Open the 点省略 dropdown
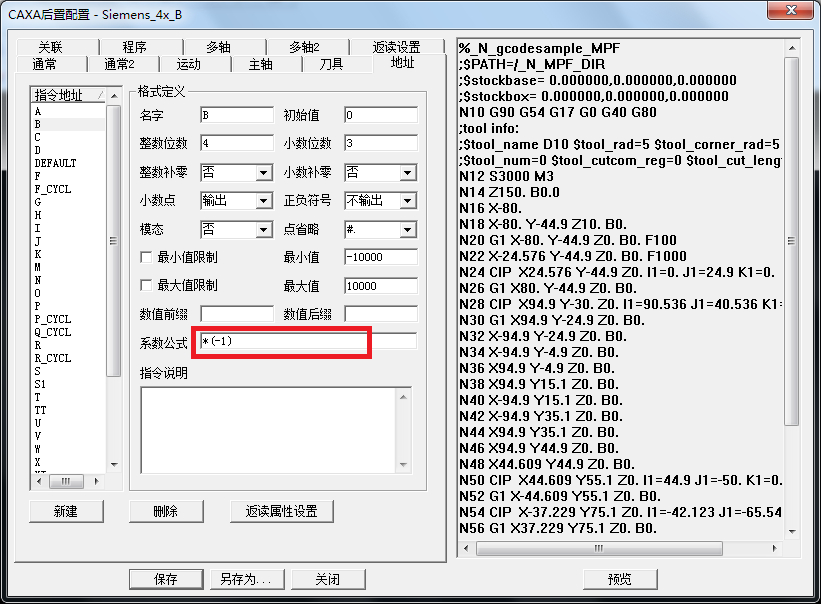Screen dimensions: 821x604 [408, 229]
